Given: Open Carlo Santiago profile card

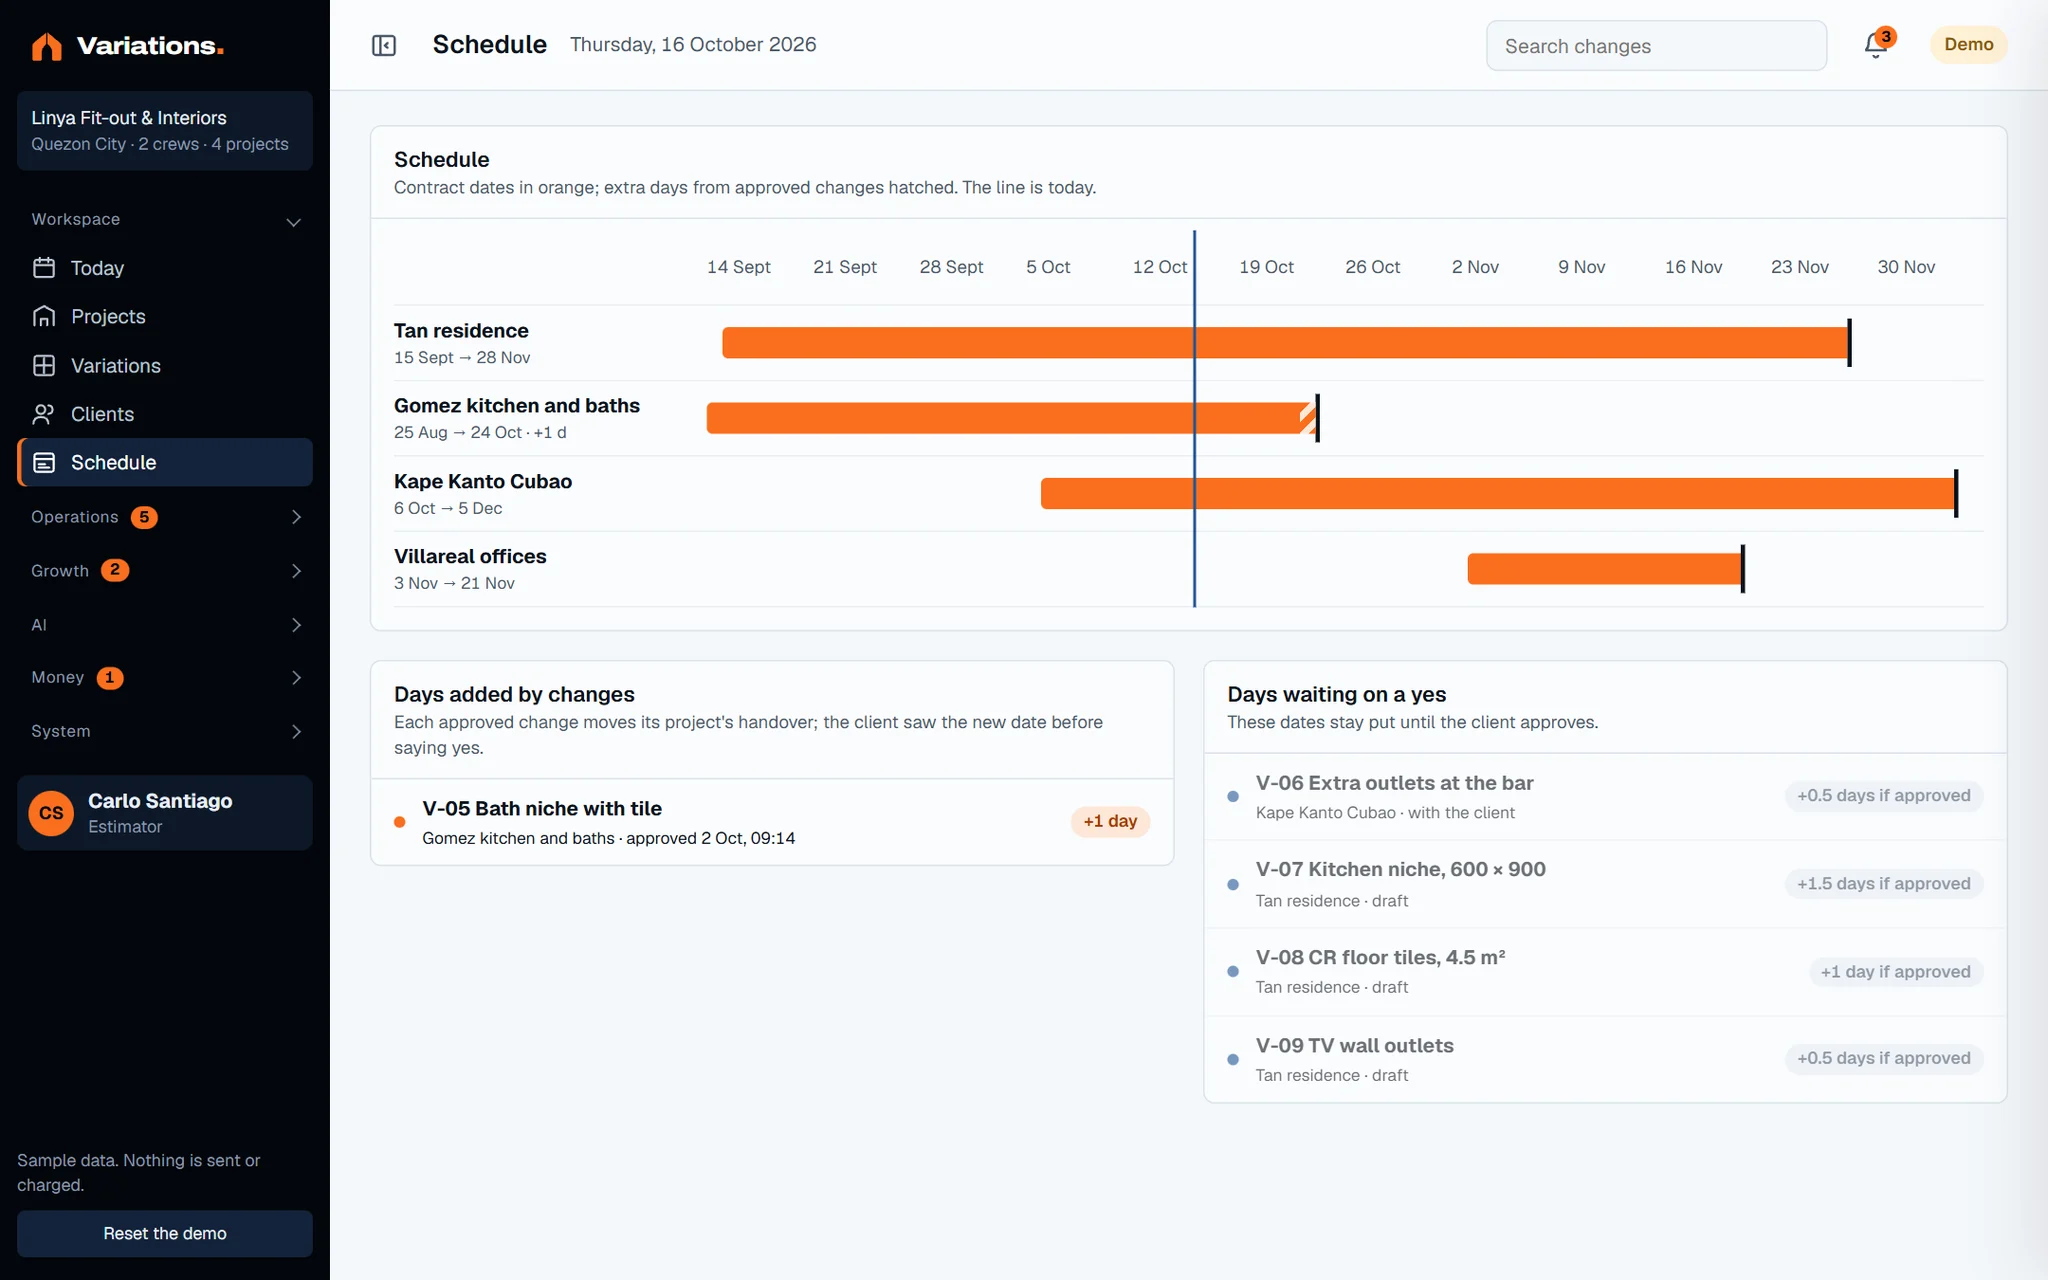Looking at the screenshot, I should click(165, 813).
